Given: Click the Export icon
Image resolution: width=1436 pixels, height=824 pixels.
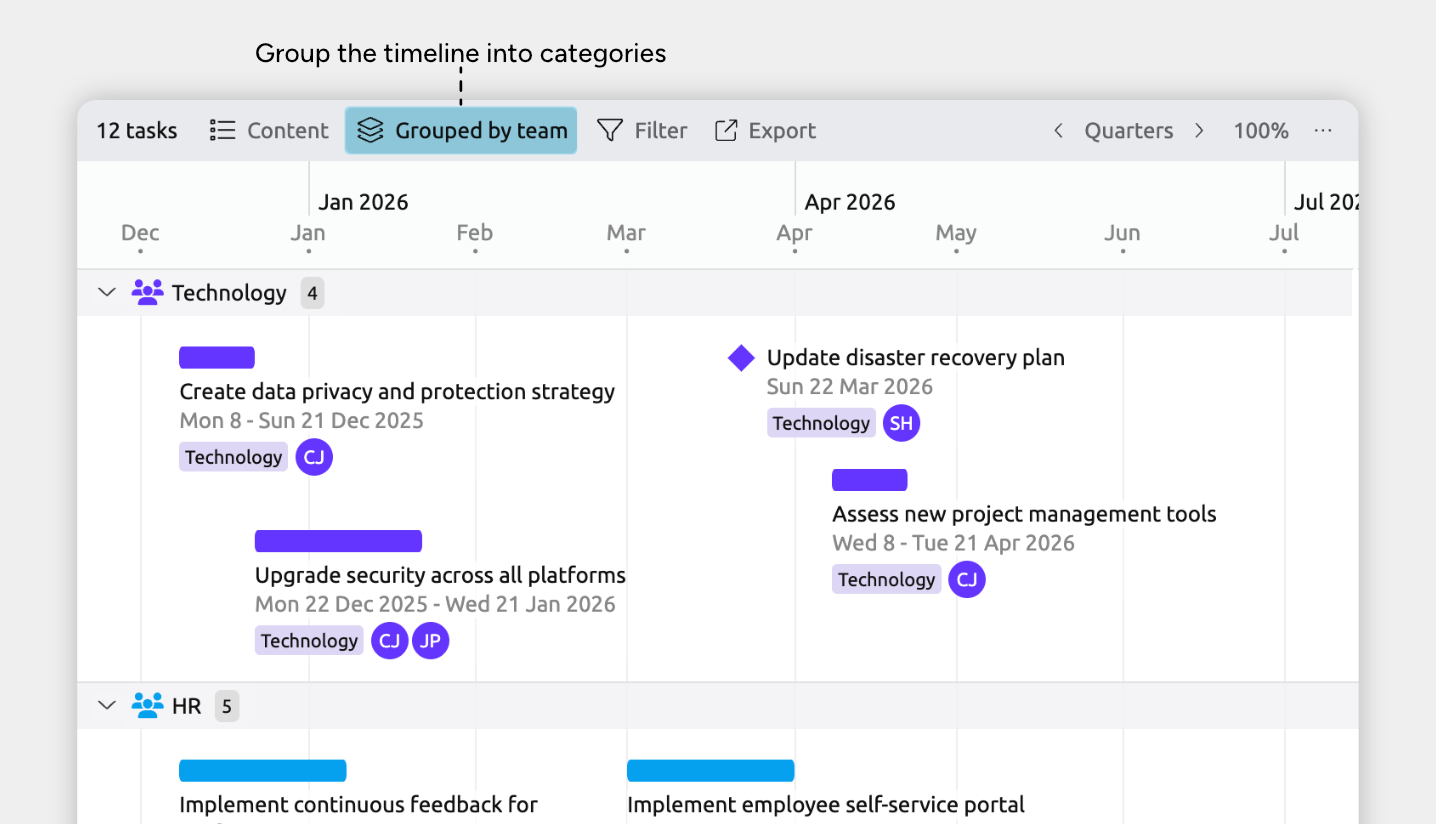Looking at the screenshot, I should coord(726,131).
